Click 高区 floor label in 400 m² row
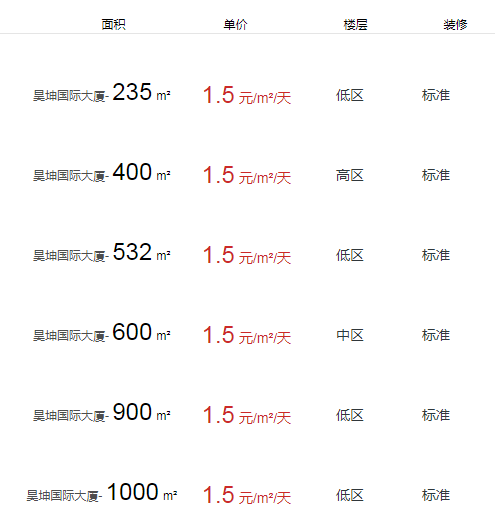Screen dimensions: 495x515 (350, 175)
